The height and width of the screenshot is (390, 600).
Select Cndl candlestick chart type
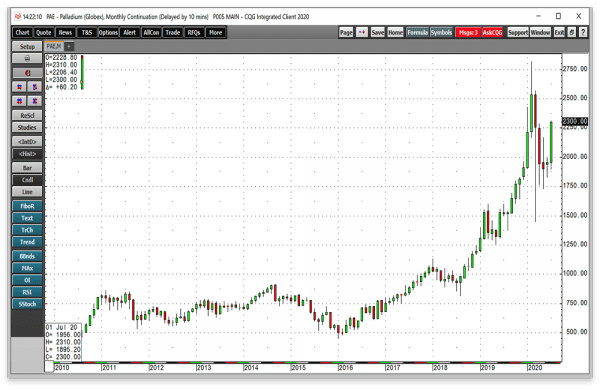coord(27,180)
